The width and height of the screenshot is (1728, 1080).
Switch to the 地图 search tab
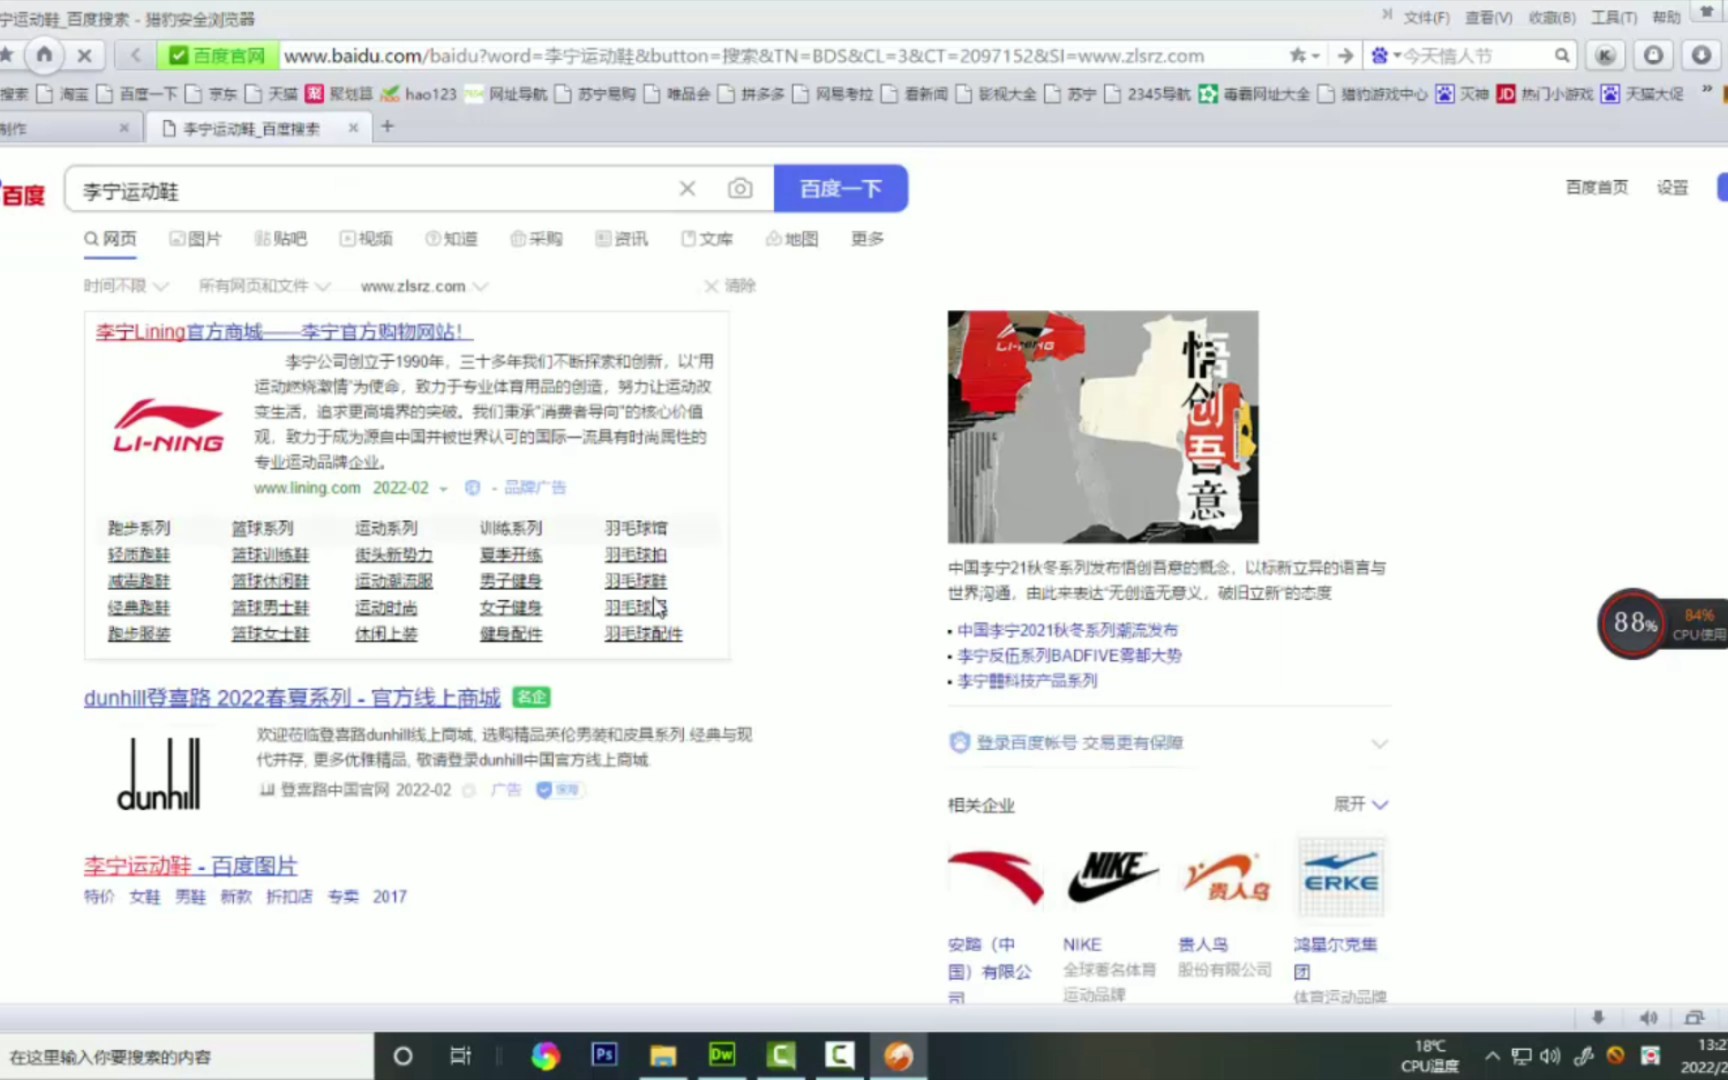point(792,239)
